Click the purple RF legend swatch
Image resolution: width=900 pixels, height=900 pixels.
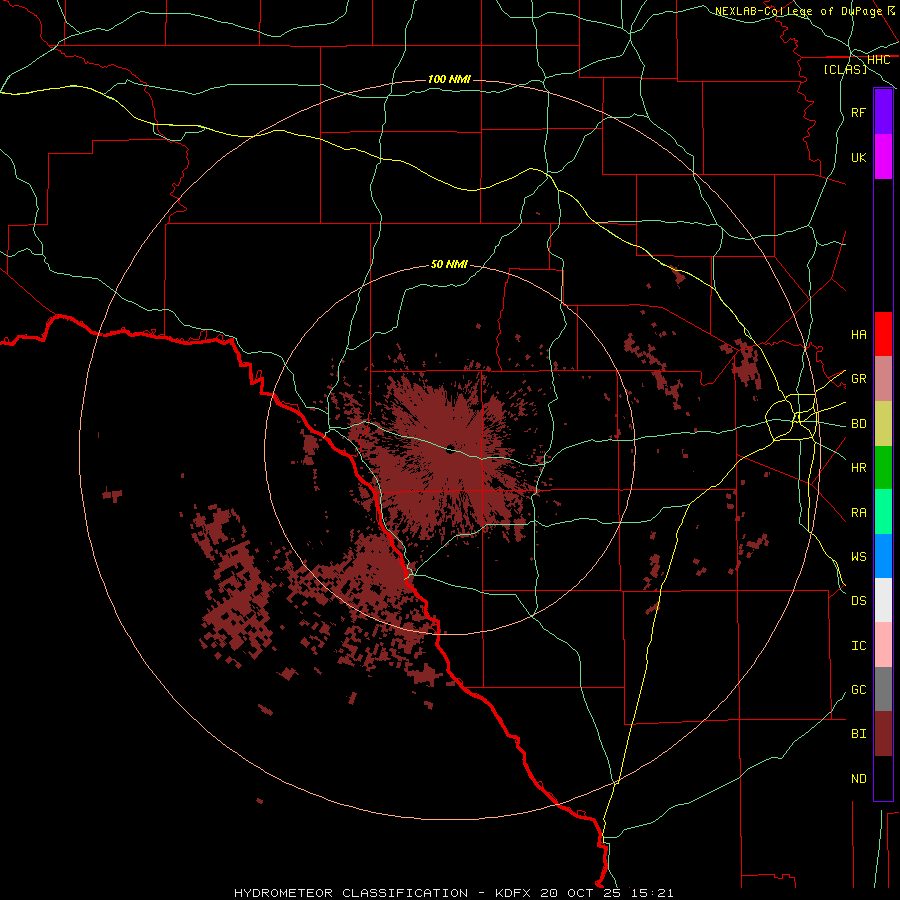click(x=883, y=112)
